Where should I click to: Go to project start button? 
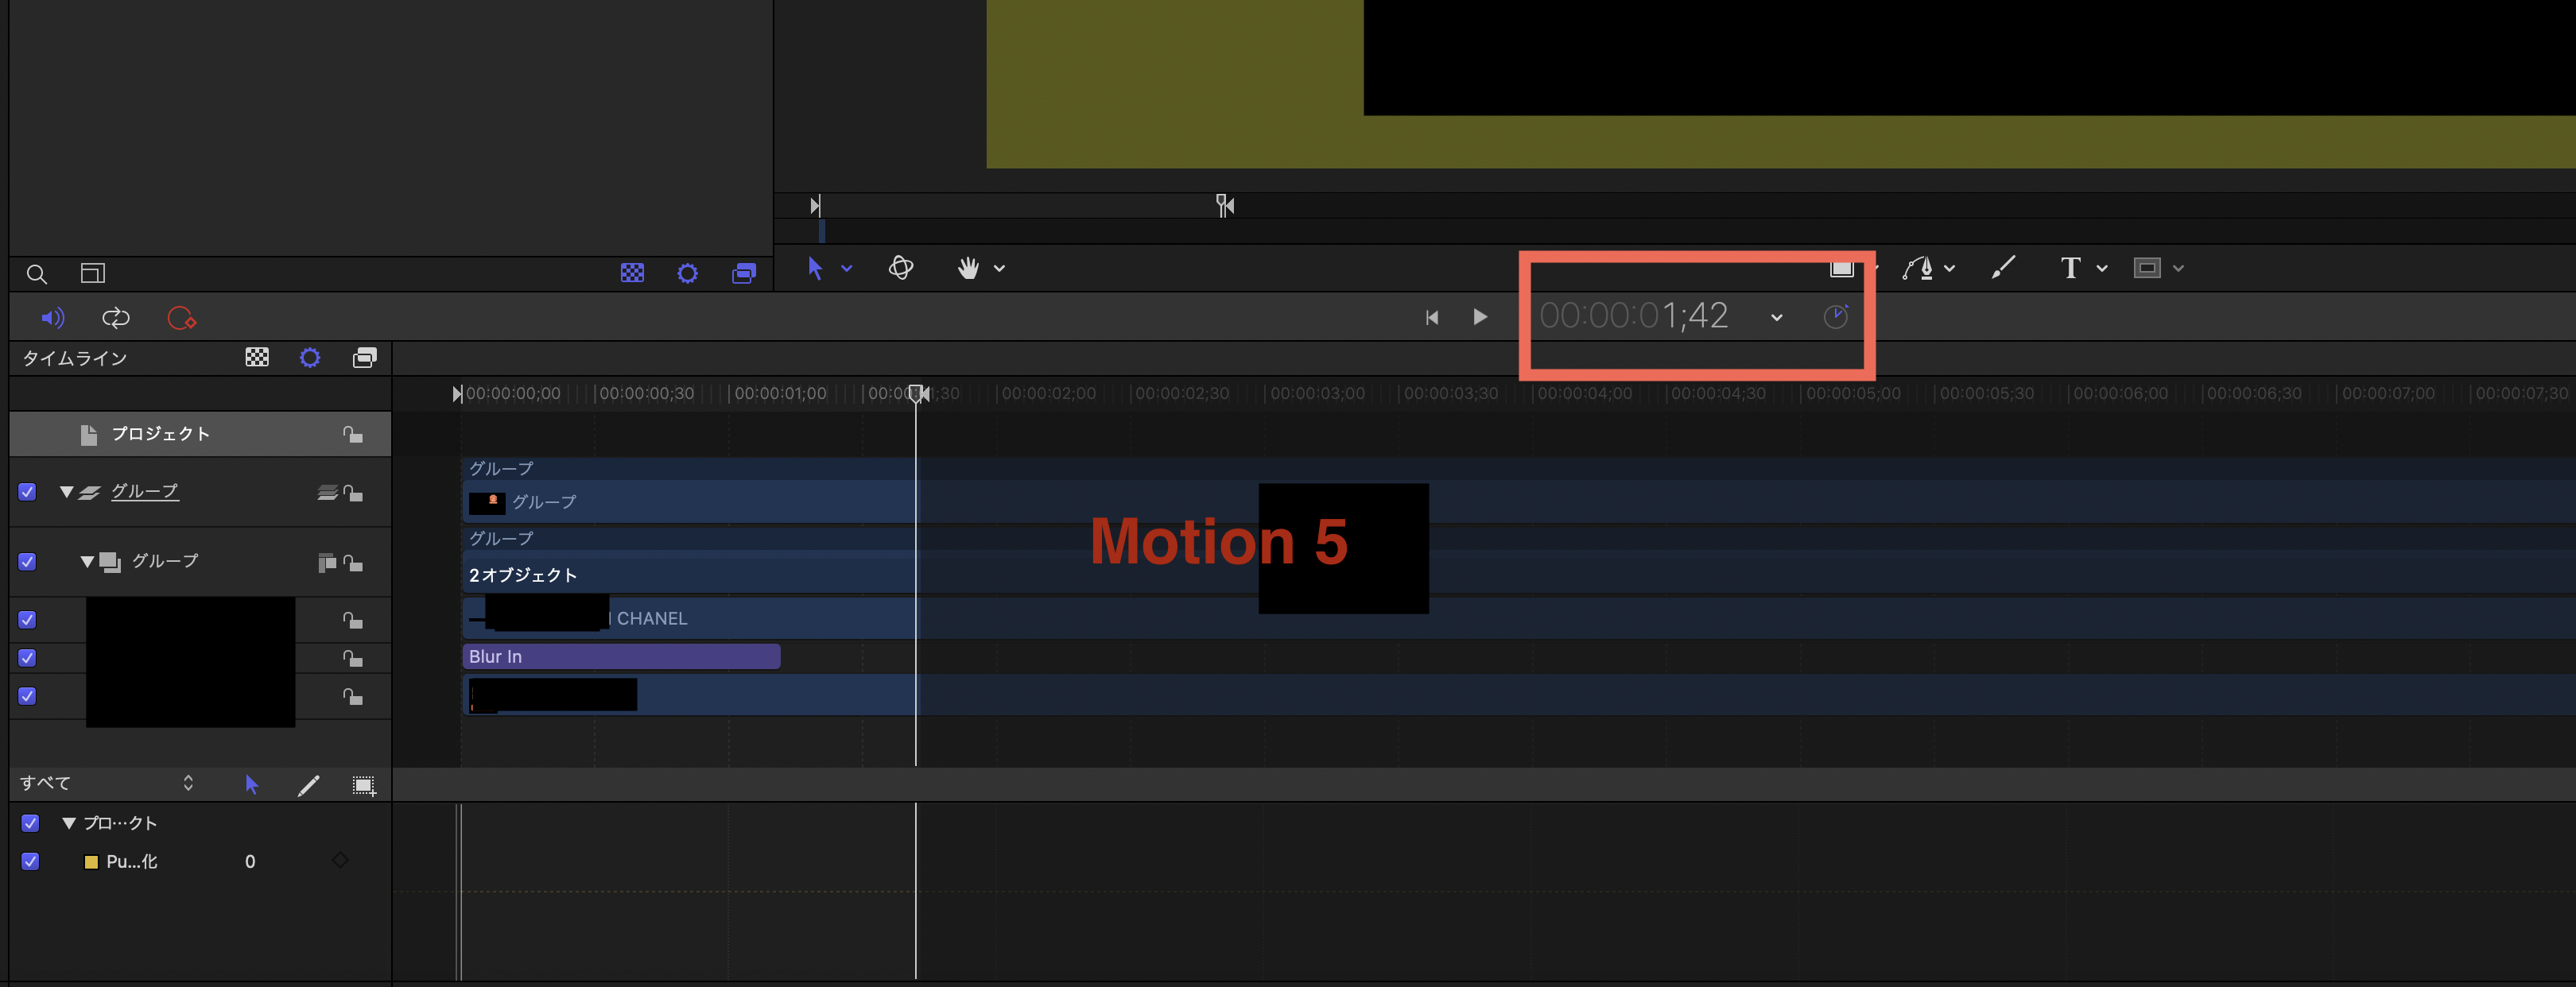(1431, 317)
